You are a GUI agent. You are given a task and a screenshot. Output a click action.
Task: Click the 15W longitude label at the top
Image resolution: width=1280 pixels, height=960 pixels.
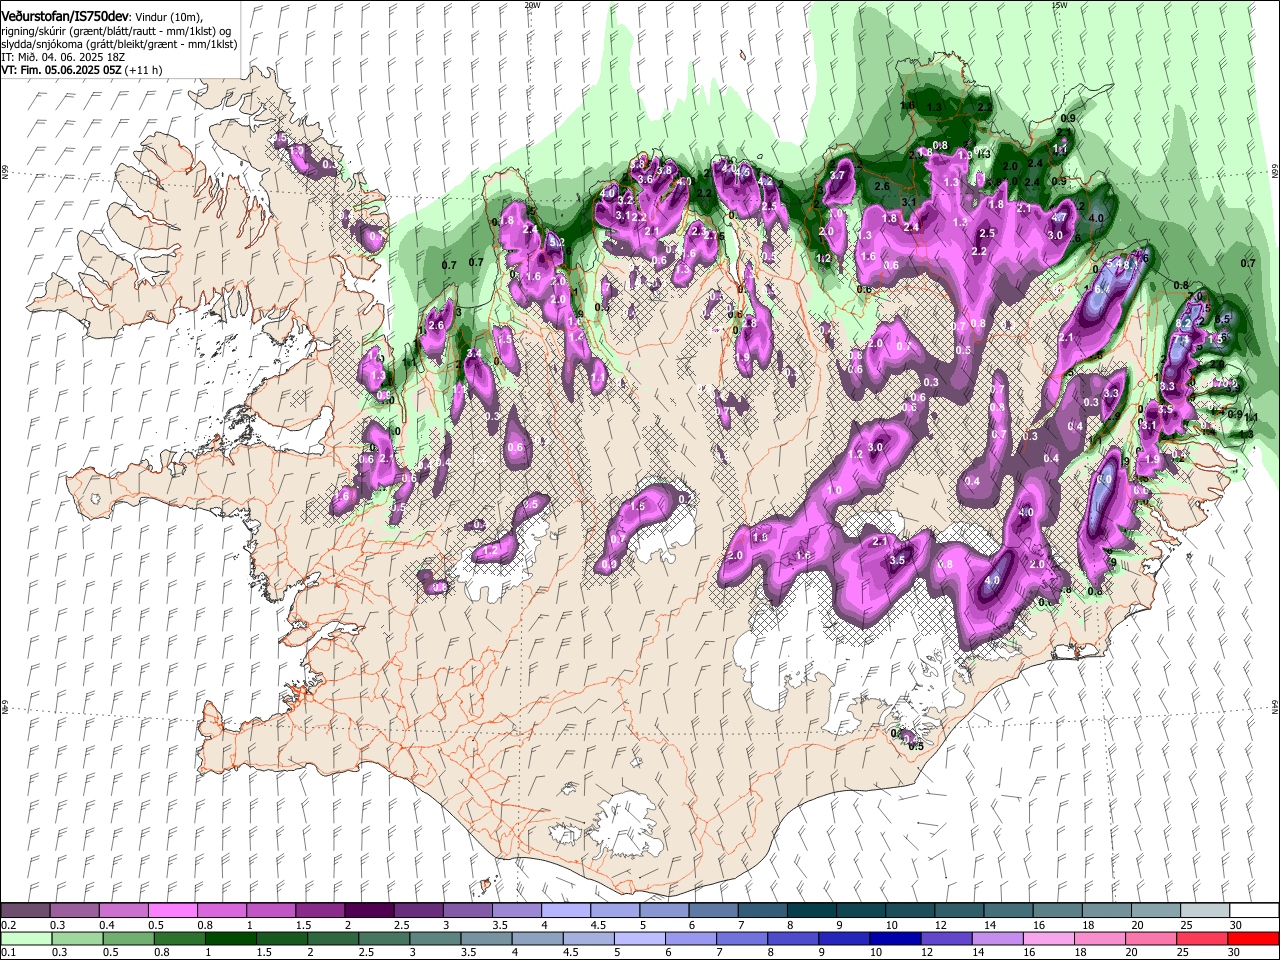point(1059,5)
